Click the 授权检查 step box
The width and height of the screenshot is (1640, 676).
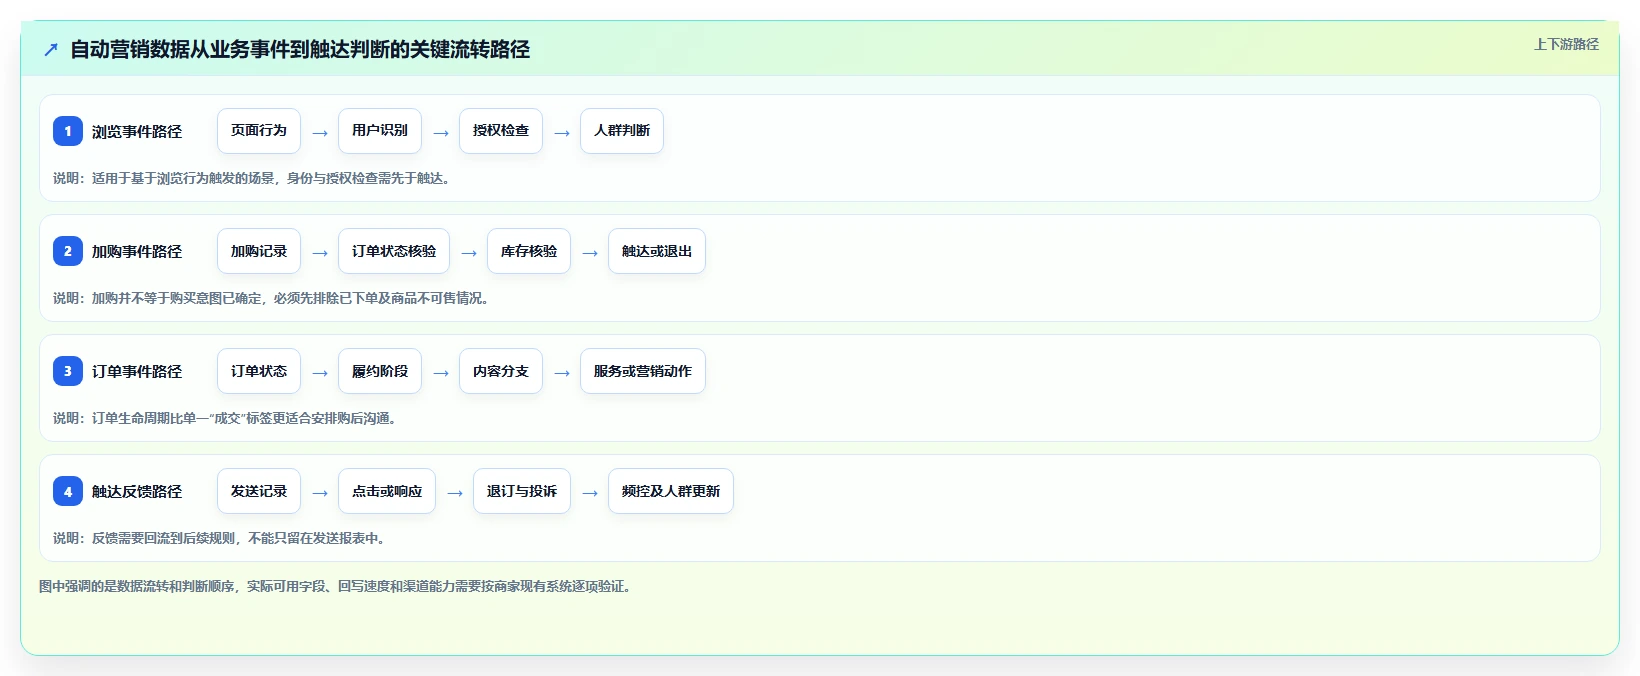click(501, 131)
